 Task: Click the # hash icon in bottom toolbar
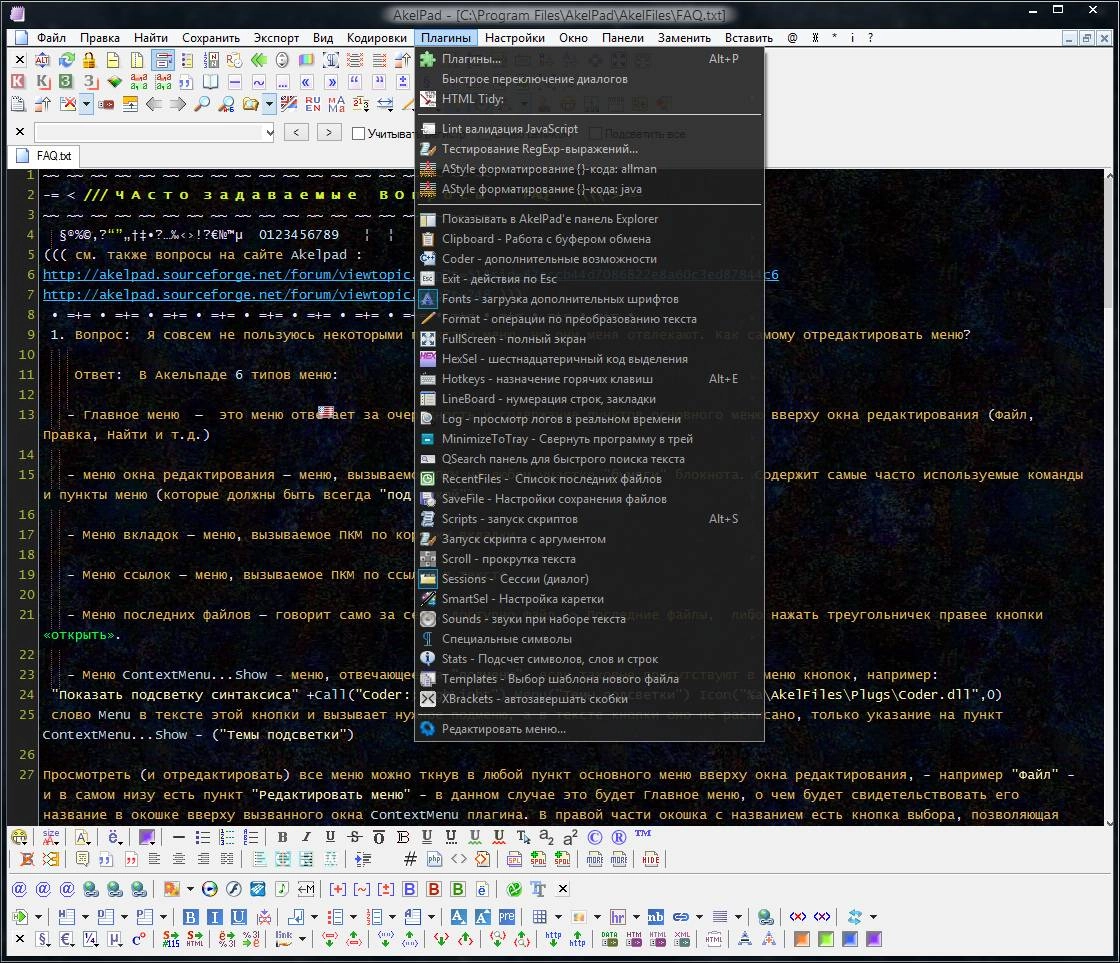coord(410,859)
